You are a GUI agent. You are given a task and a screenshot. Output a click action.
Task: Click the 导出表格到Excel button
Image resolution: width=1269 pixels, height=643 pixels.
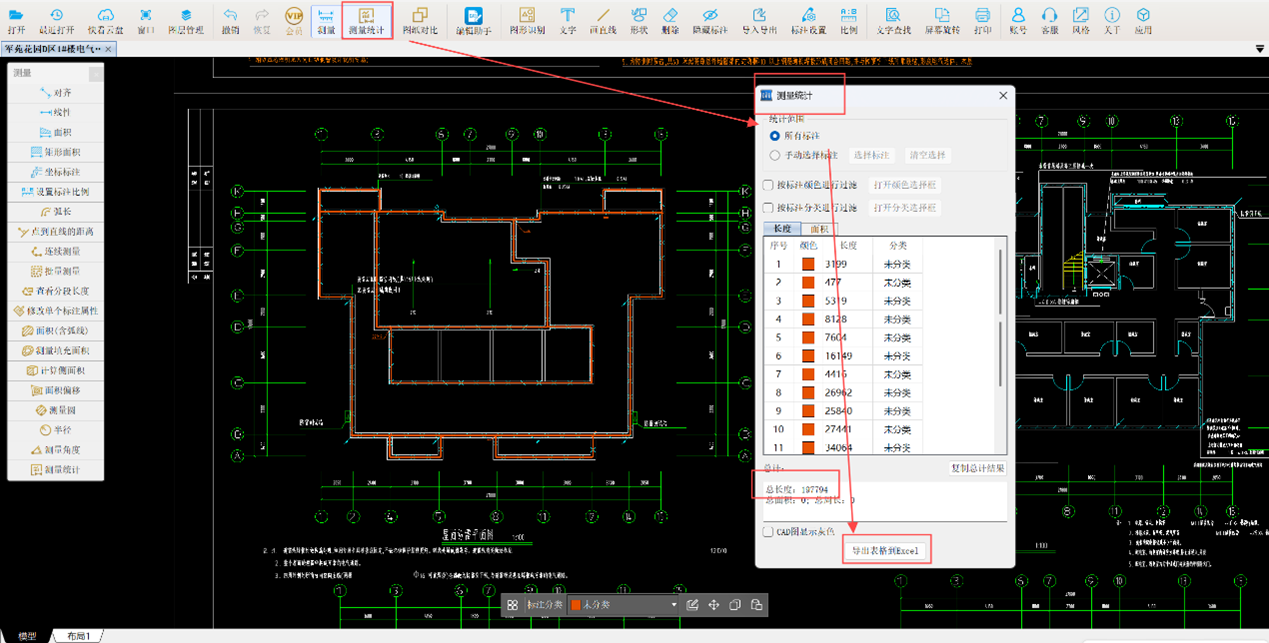click(x=887, y=551)
